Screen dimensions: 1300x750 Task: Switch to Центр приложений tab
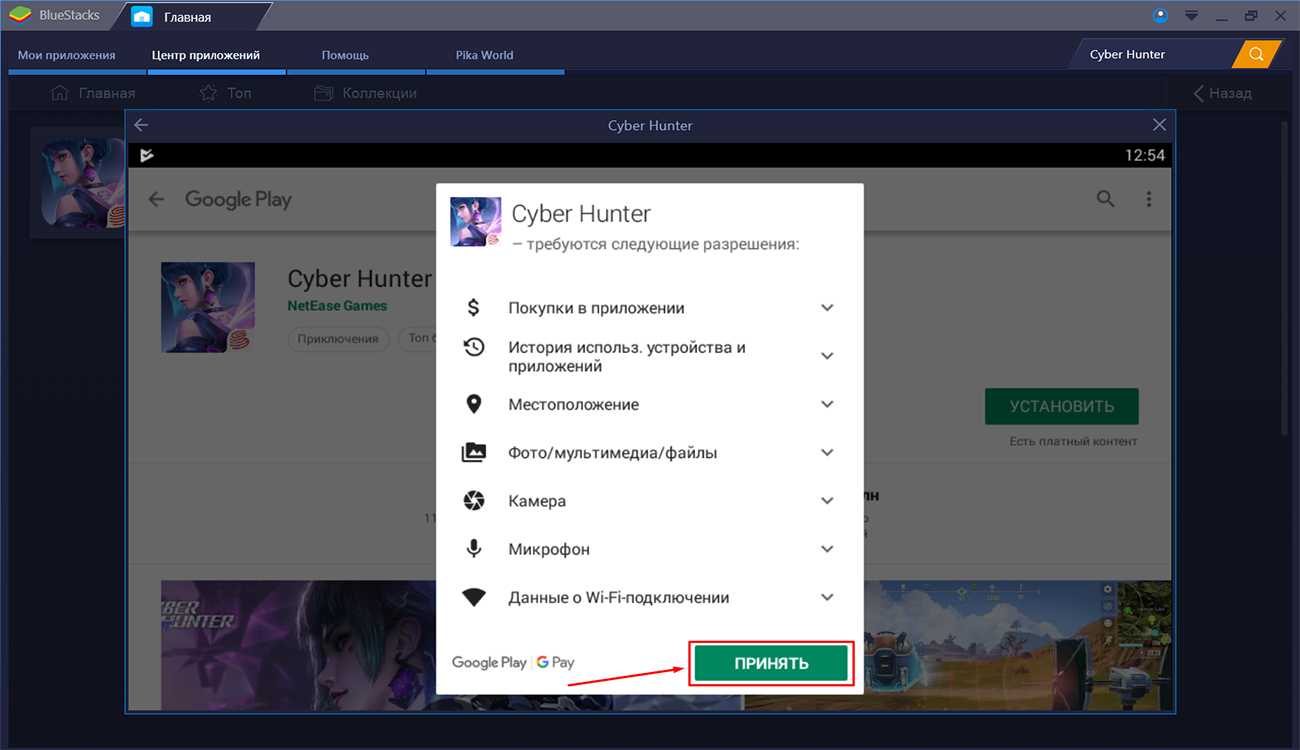click(x=206, y=55)
